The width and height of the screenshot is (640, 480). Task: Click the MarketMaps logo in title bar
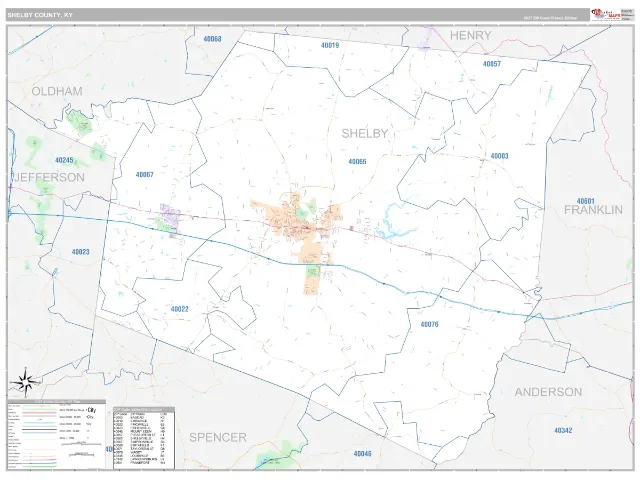point(607,14)
